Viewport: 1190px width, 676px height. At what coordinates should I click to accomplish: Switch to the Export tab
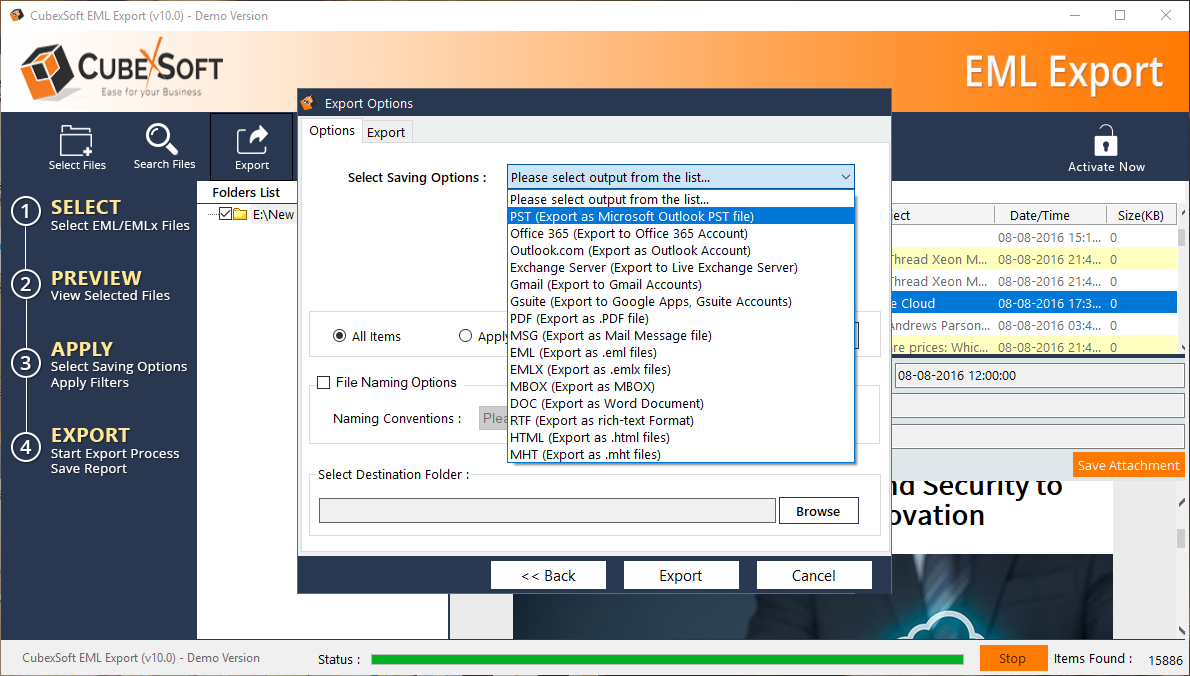point(386,132)
